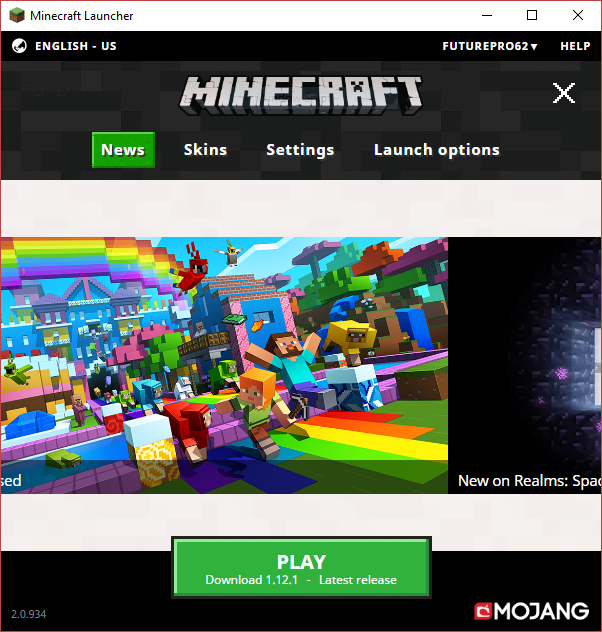Minimize the Minecraft Launcher window
This screenshot has height=632, width=602.
coord(487,15)
